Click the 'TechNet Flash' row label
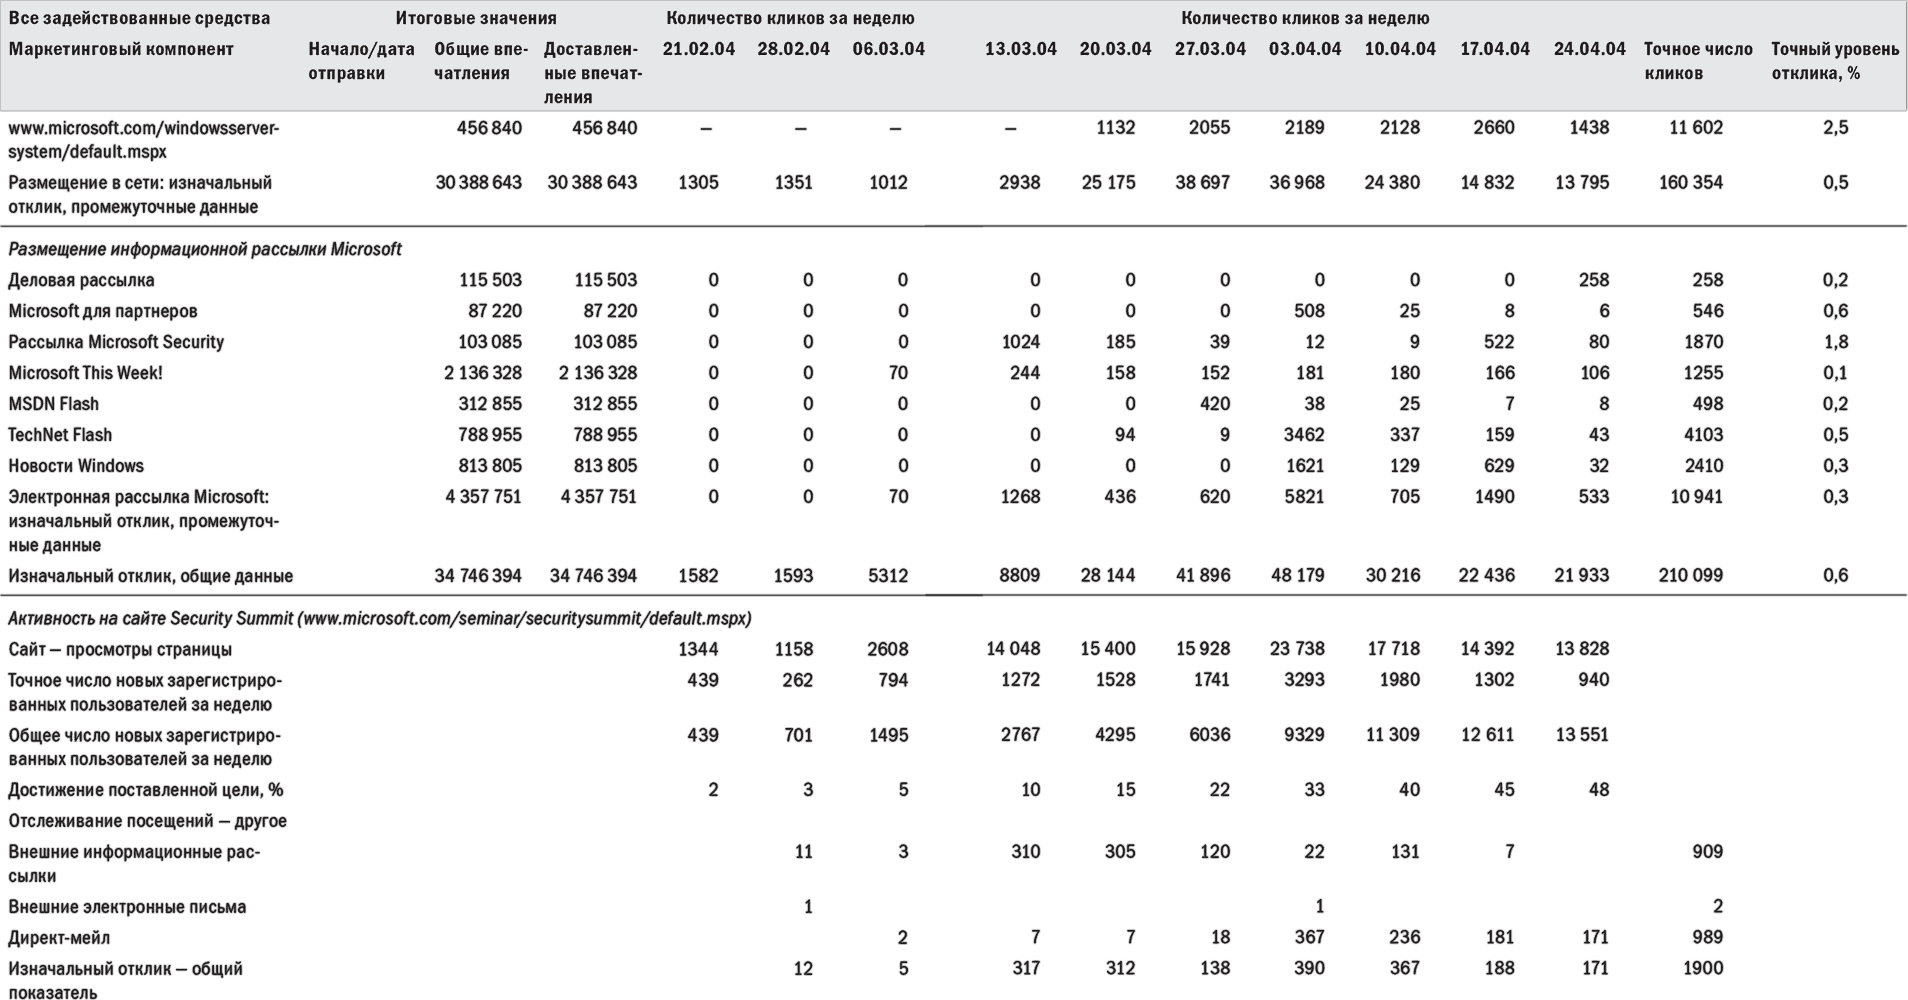Viewport: 1908px width, 1000px height. [60, 435]
